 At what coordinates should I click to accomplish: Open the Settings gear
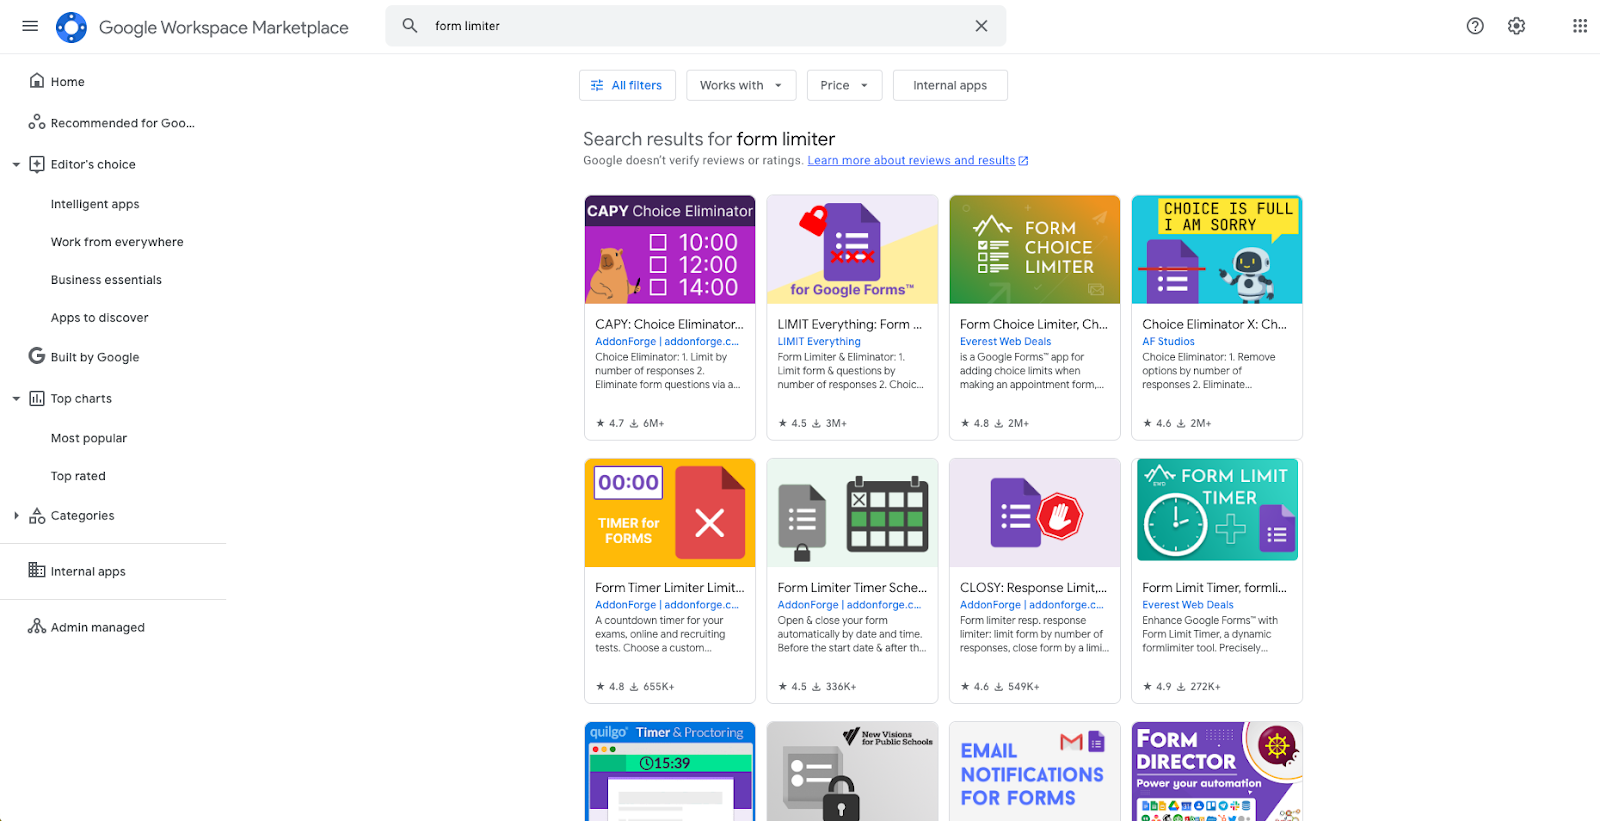[x=1516, y=26]
